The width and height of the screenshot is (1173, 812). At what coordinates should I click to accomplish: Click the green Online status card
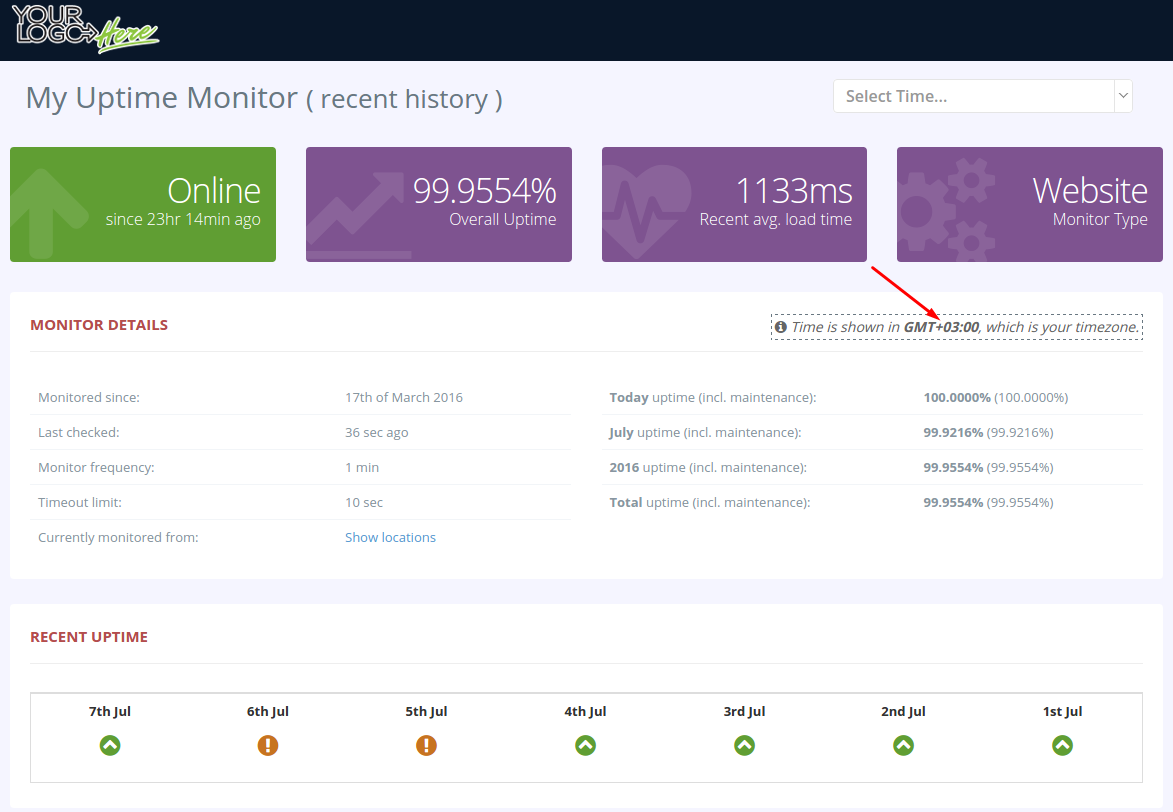point(143,204)
